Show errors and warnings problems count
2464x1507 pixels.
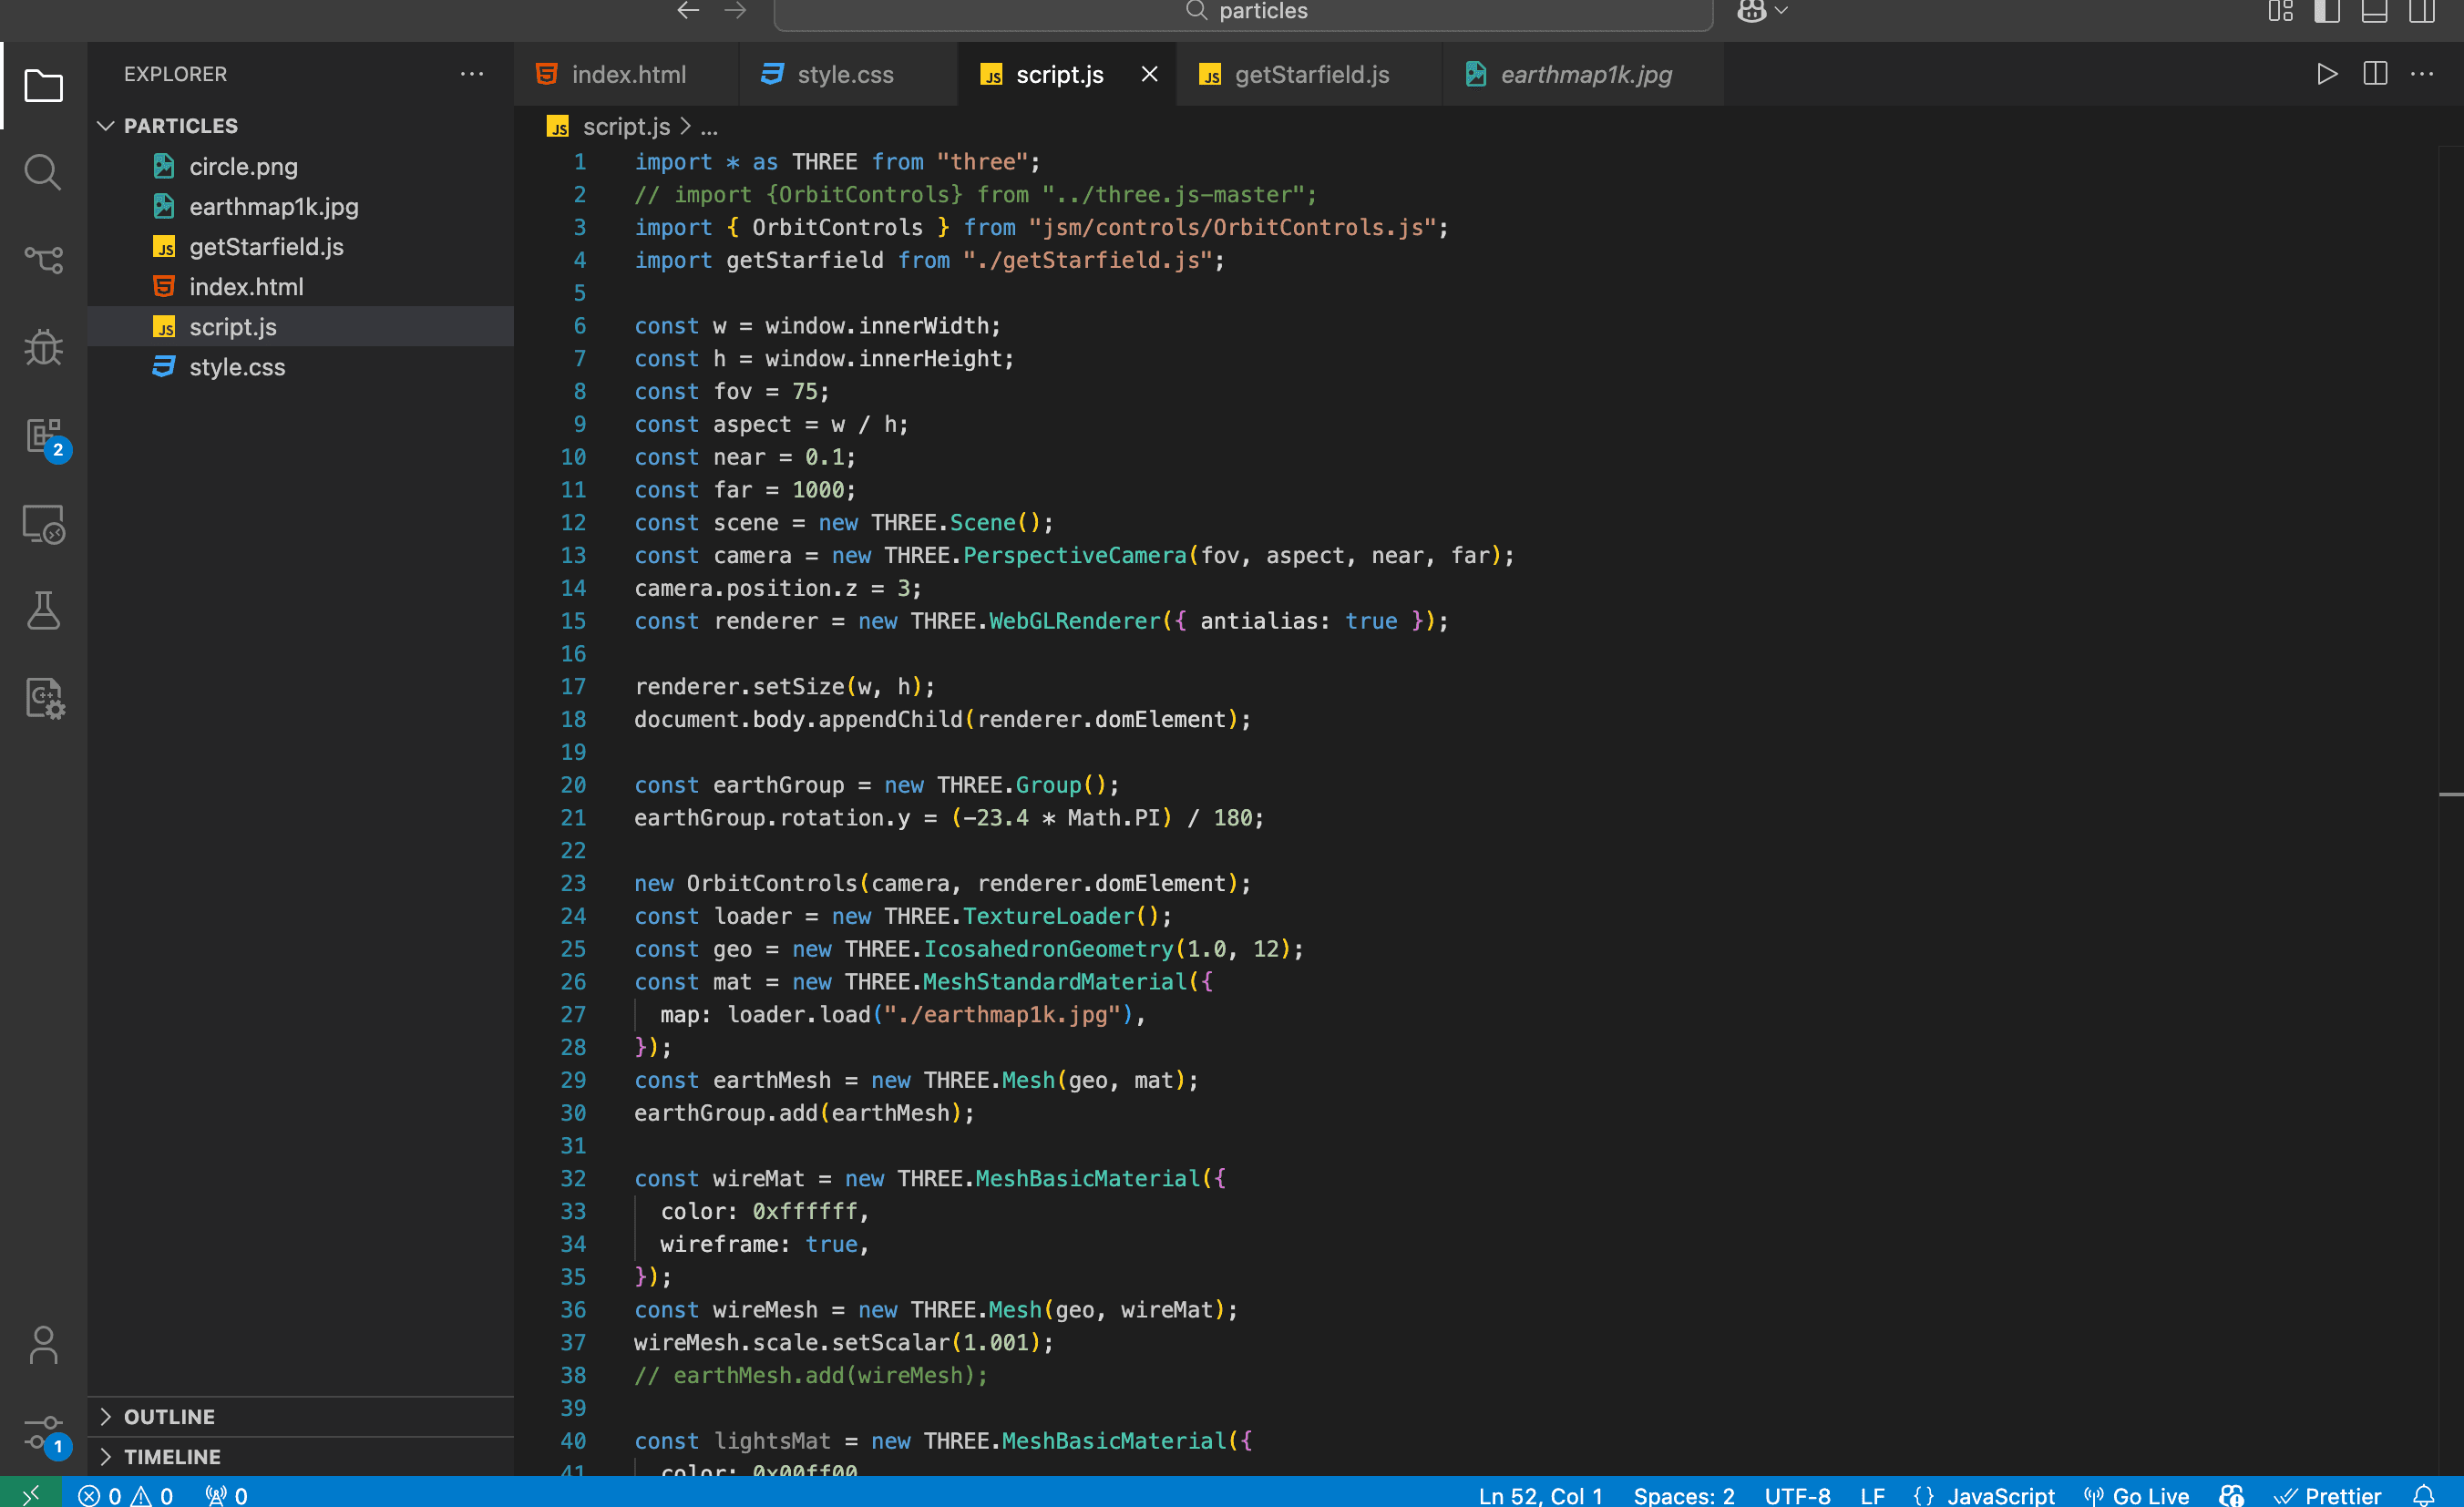click(x=126, y=1495)
